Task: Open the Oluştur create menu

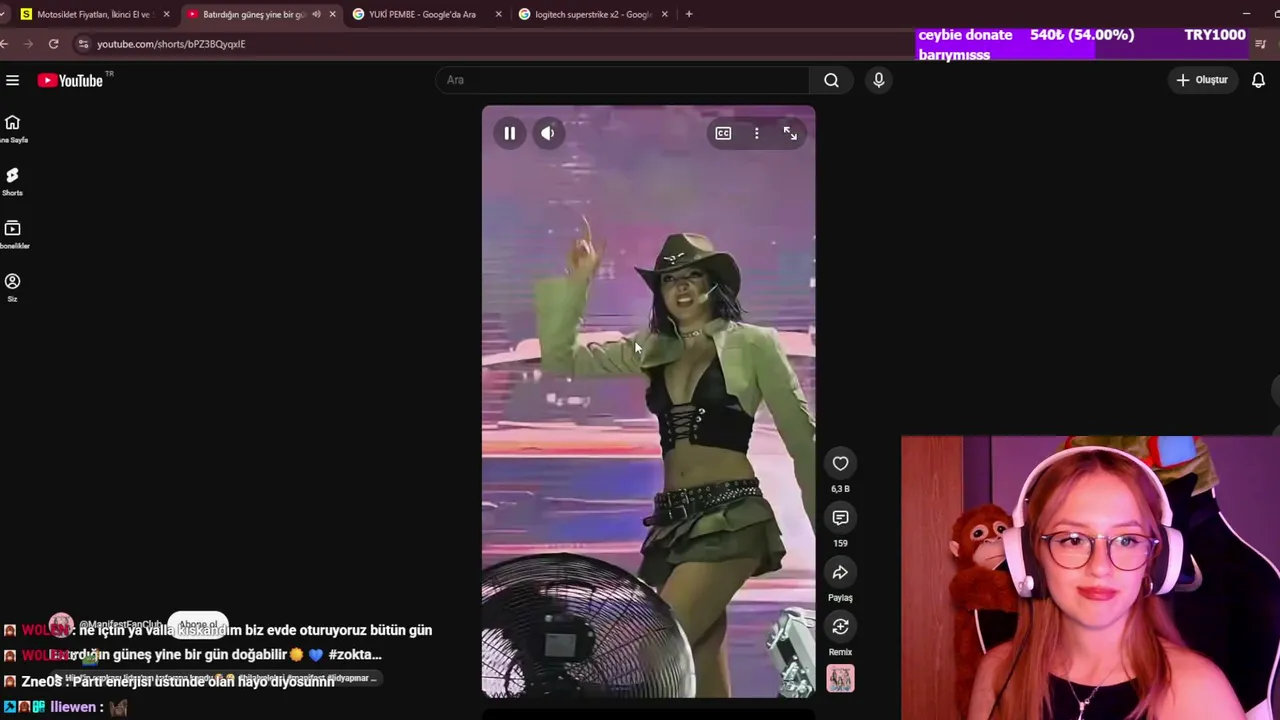Action: [x=1203, y=80]
